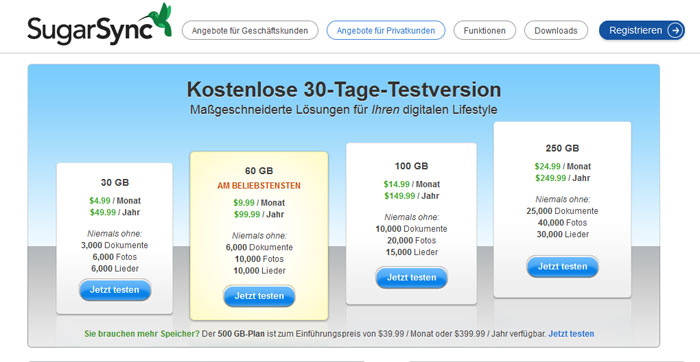
Task: Click the SugarSync wordmark text
Action: (x=89, y=30)
